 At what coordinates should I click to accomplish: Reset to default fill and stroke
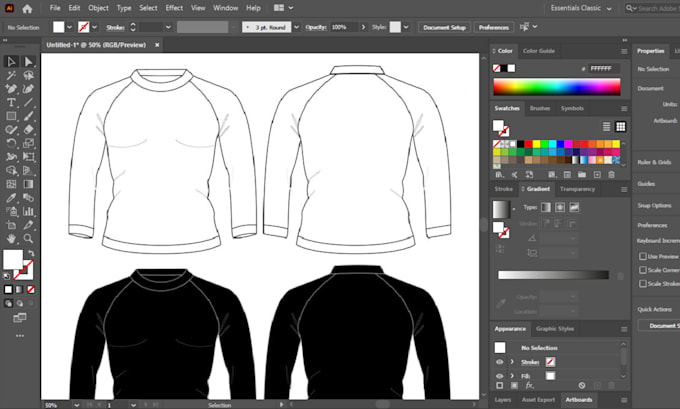tap(7, 275)
